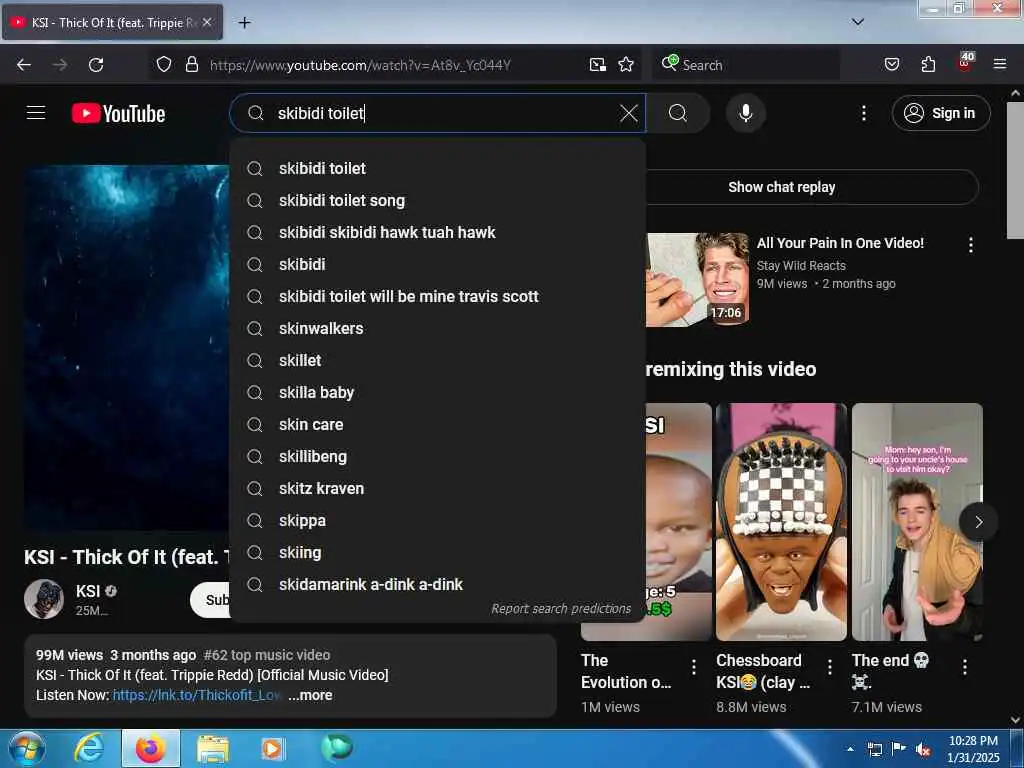Pick suggestion 'skippa'
The image size is (1024, 768).
(438, 520)
